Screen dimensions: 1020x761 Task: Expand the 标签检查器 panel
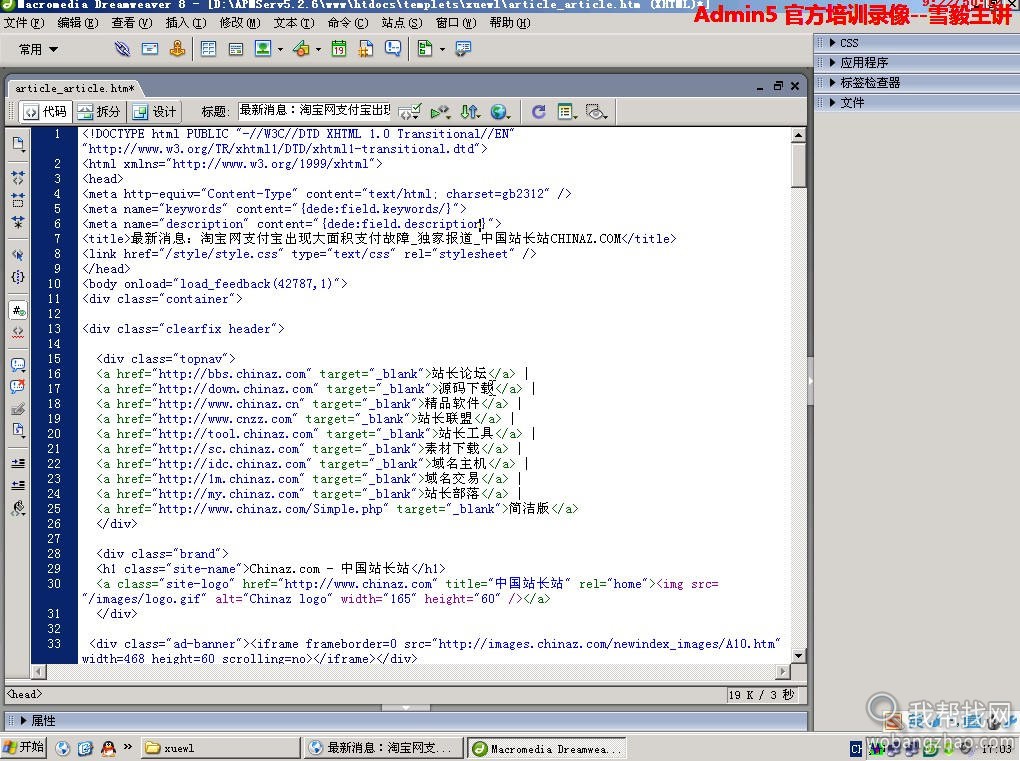(833, 83)
